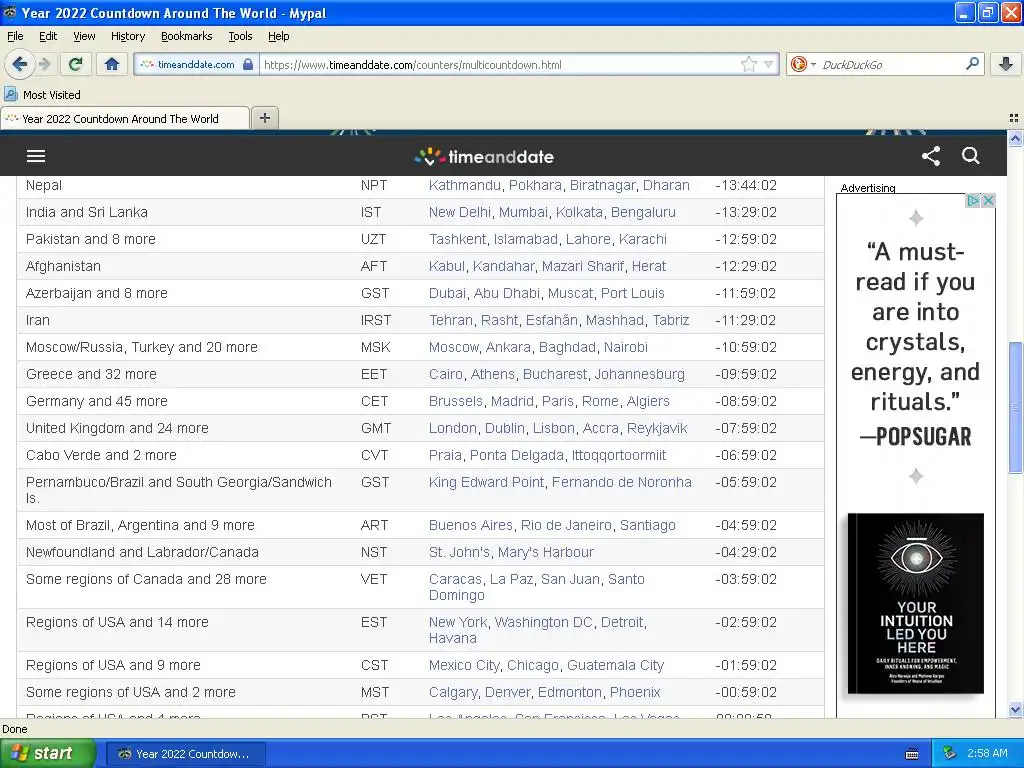Viewport: 1024px width, 768px height.
Task: Click the padlock site identity icon
Action: (248, 64)
